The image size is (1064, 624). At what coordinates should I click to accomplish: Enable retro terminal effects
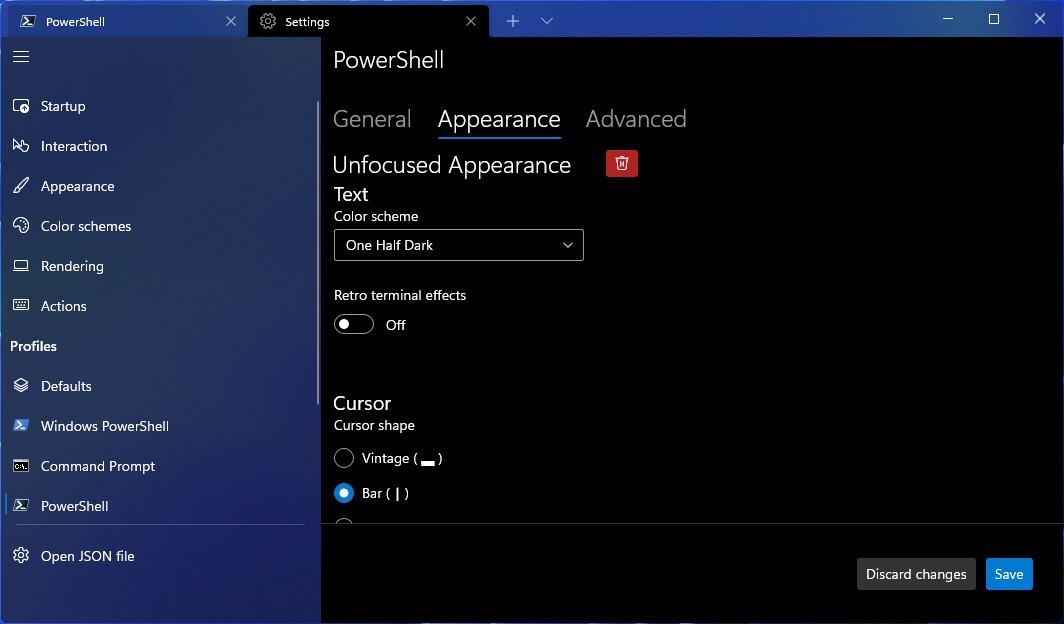(x=353, y=324)
